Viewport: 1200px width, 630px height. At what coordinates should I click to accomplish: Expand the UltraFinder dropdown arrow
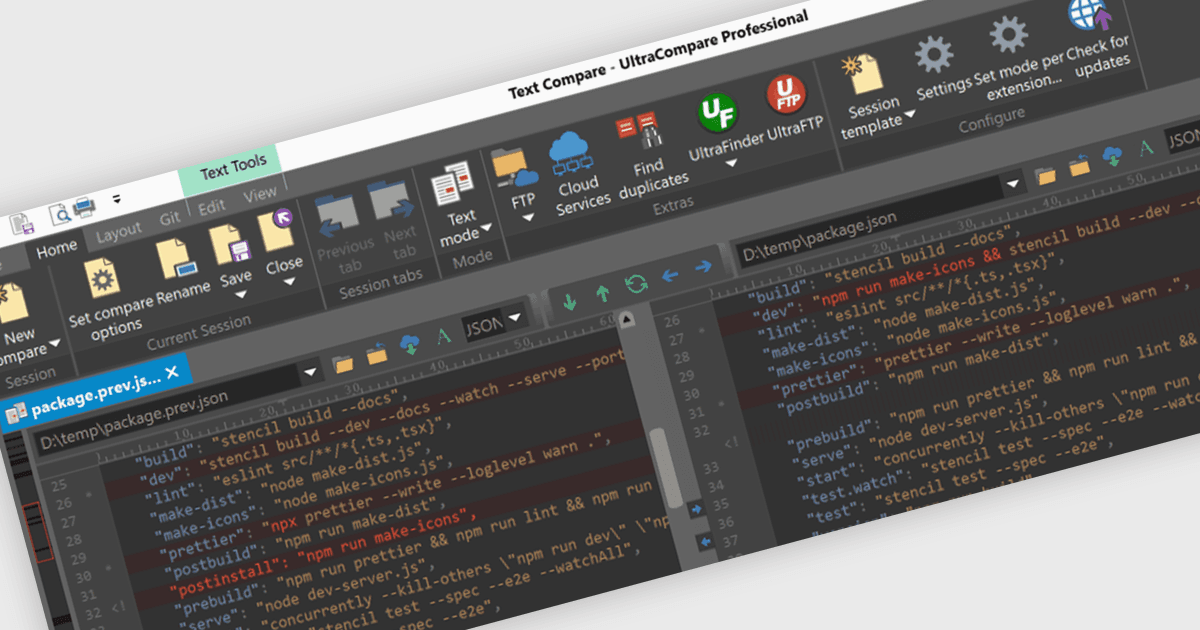[730, 163]
